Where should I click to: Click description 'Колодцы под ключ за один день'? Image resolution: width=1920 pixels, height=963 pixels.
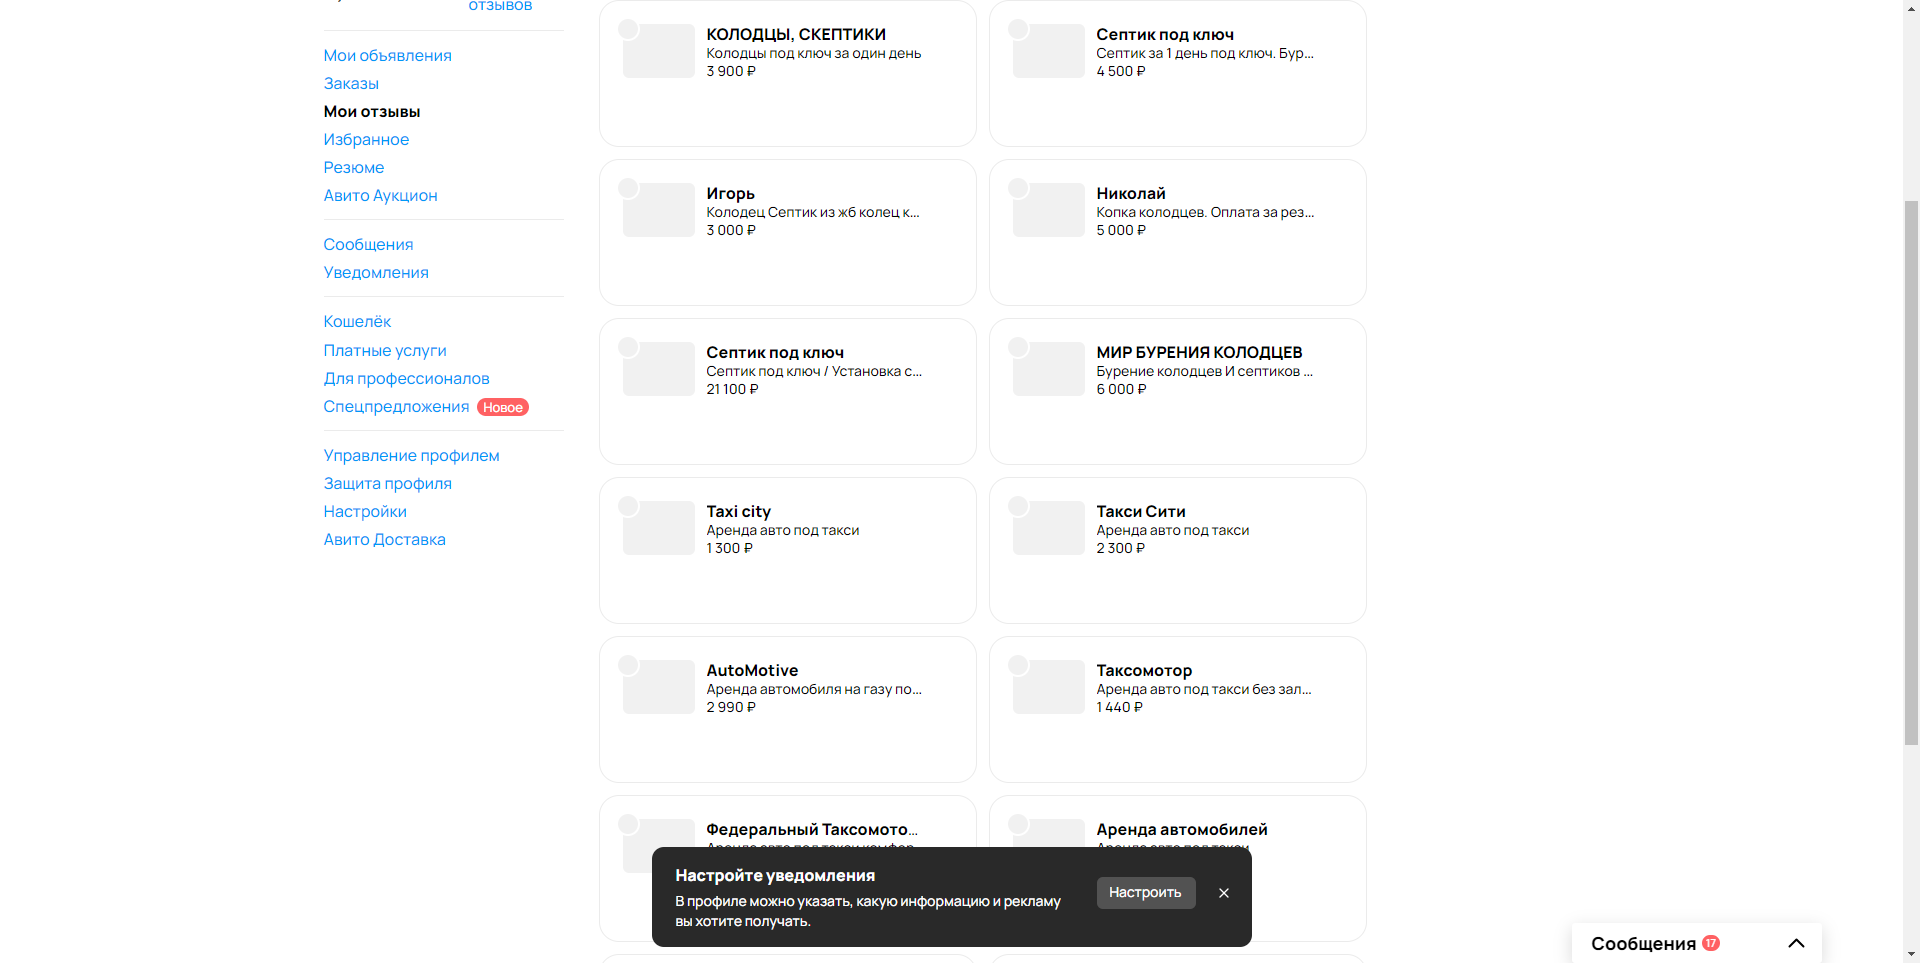pyautogui.click(x=814, y=54)
